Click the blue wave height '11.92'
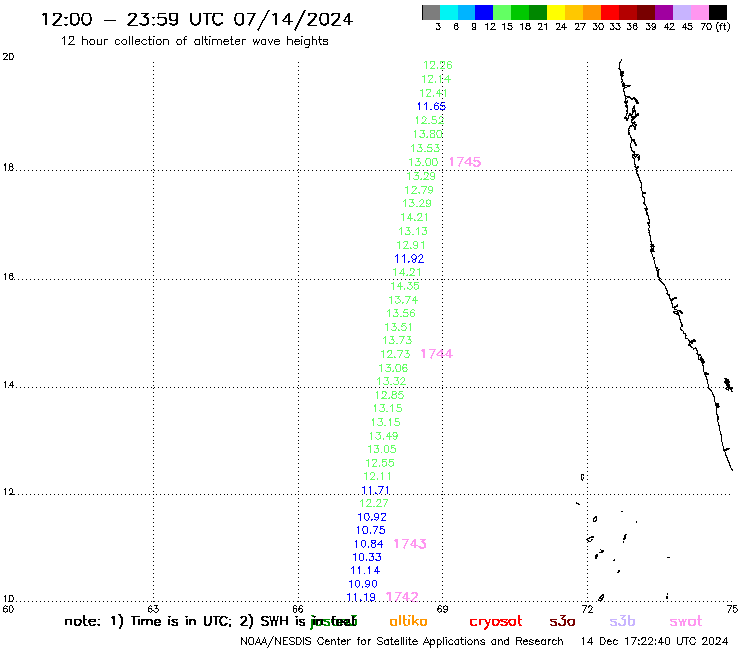This screenshot has height=650, width=740. [409, 259]
